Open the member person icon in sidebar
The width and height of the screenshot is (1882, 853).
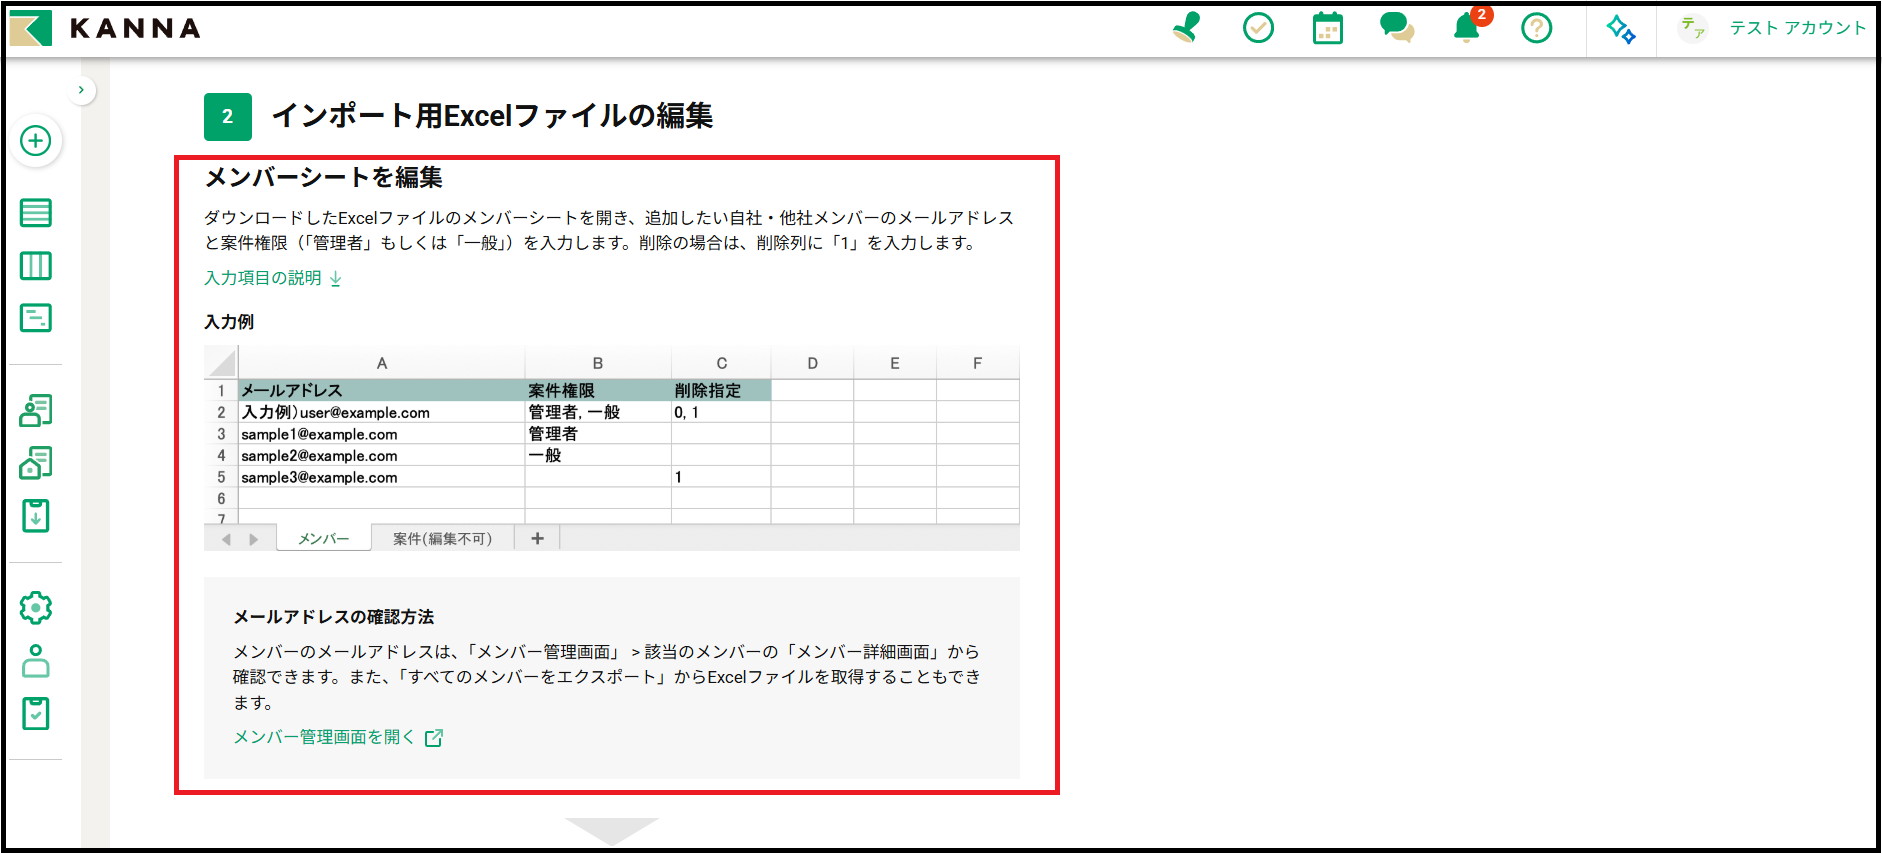pyautogui.click(x=36, y=661)
